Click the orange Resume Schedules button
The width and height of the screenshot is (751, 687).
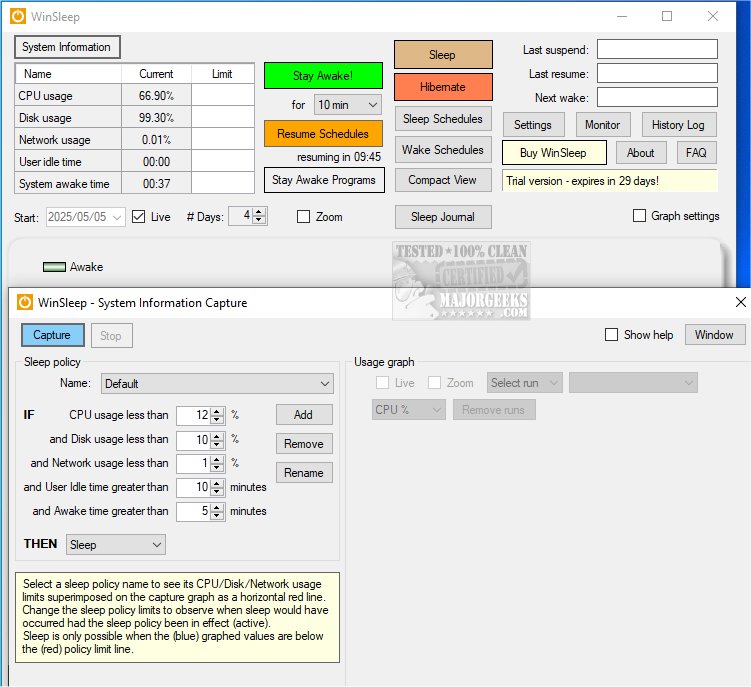tap(323, 134)
